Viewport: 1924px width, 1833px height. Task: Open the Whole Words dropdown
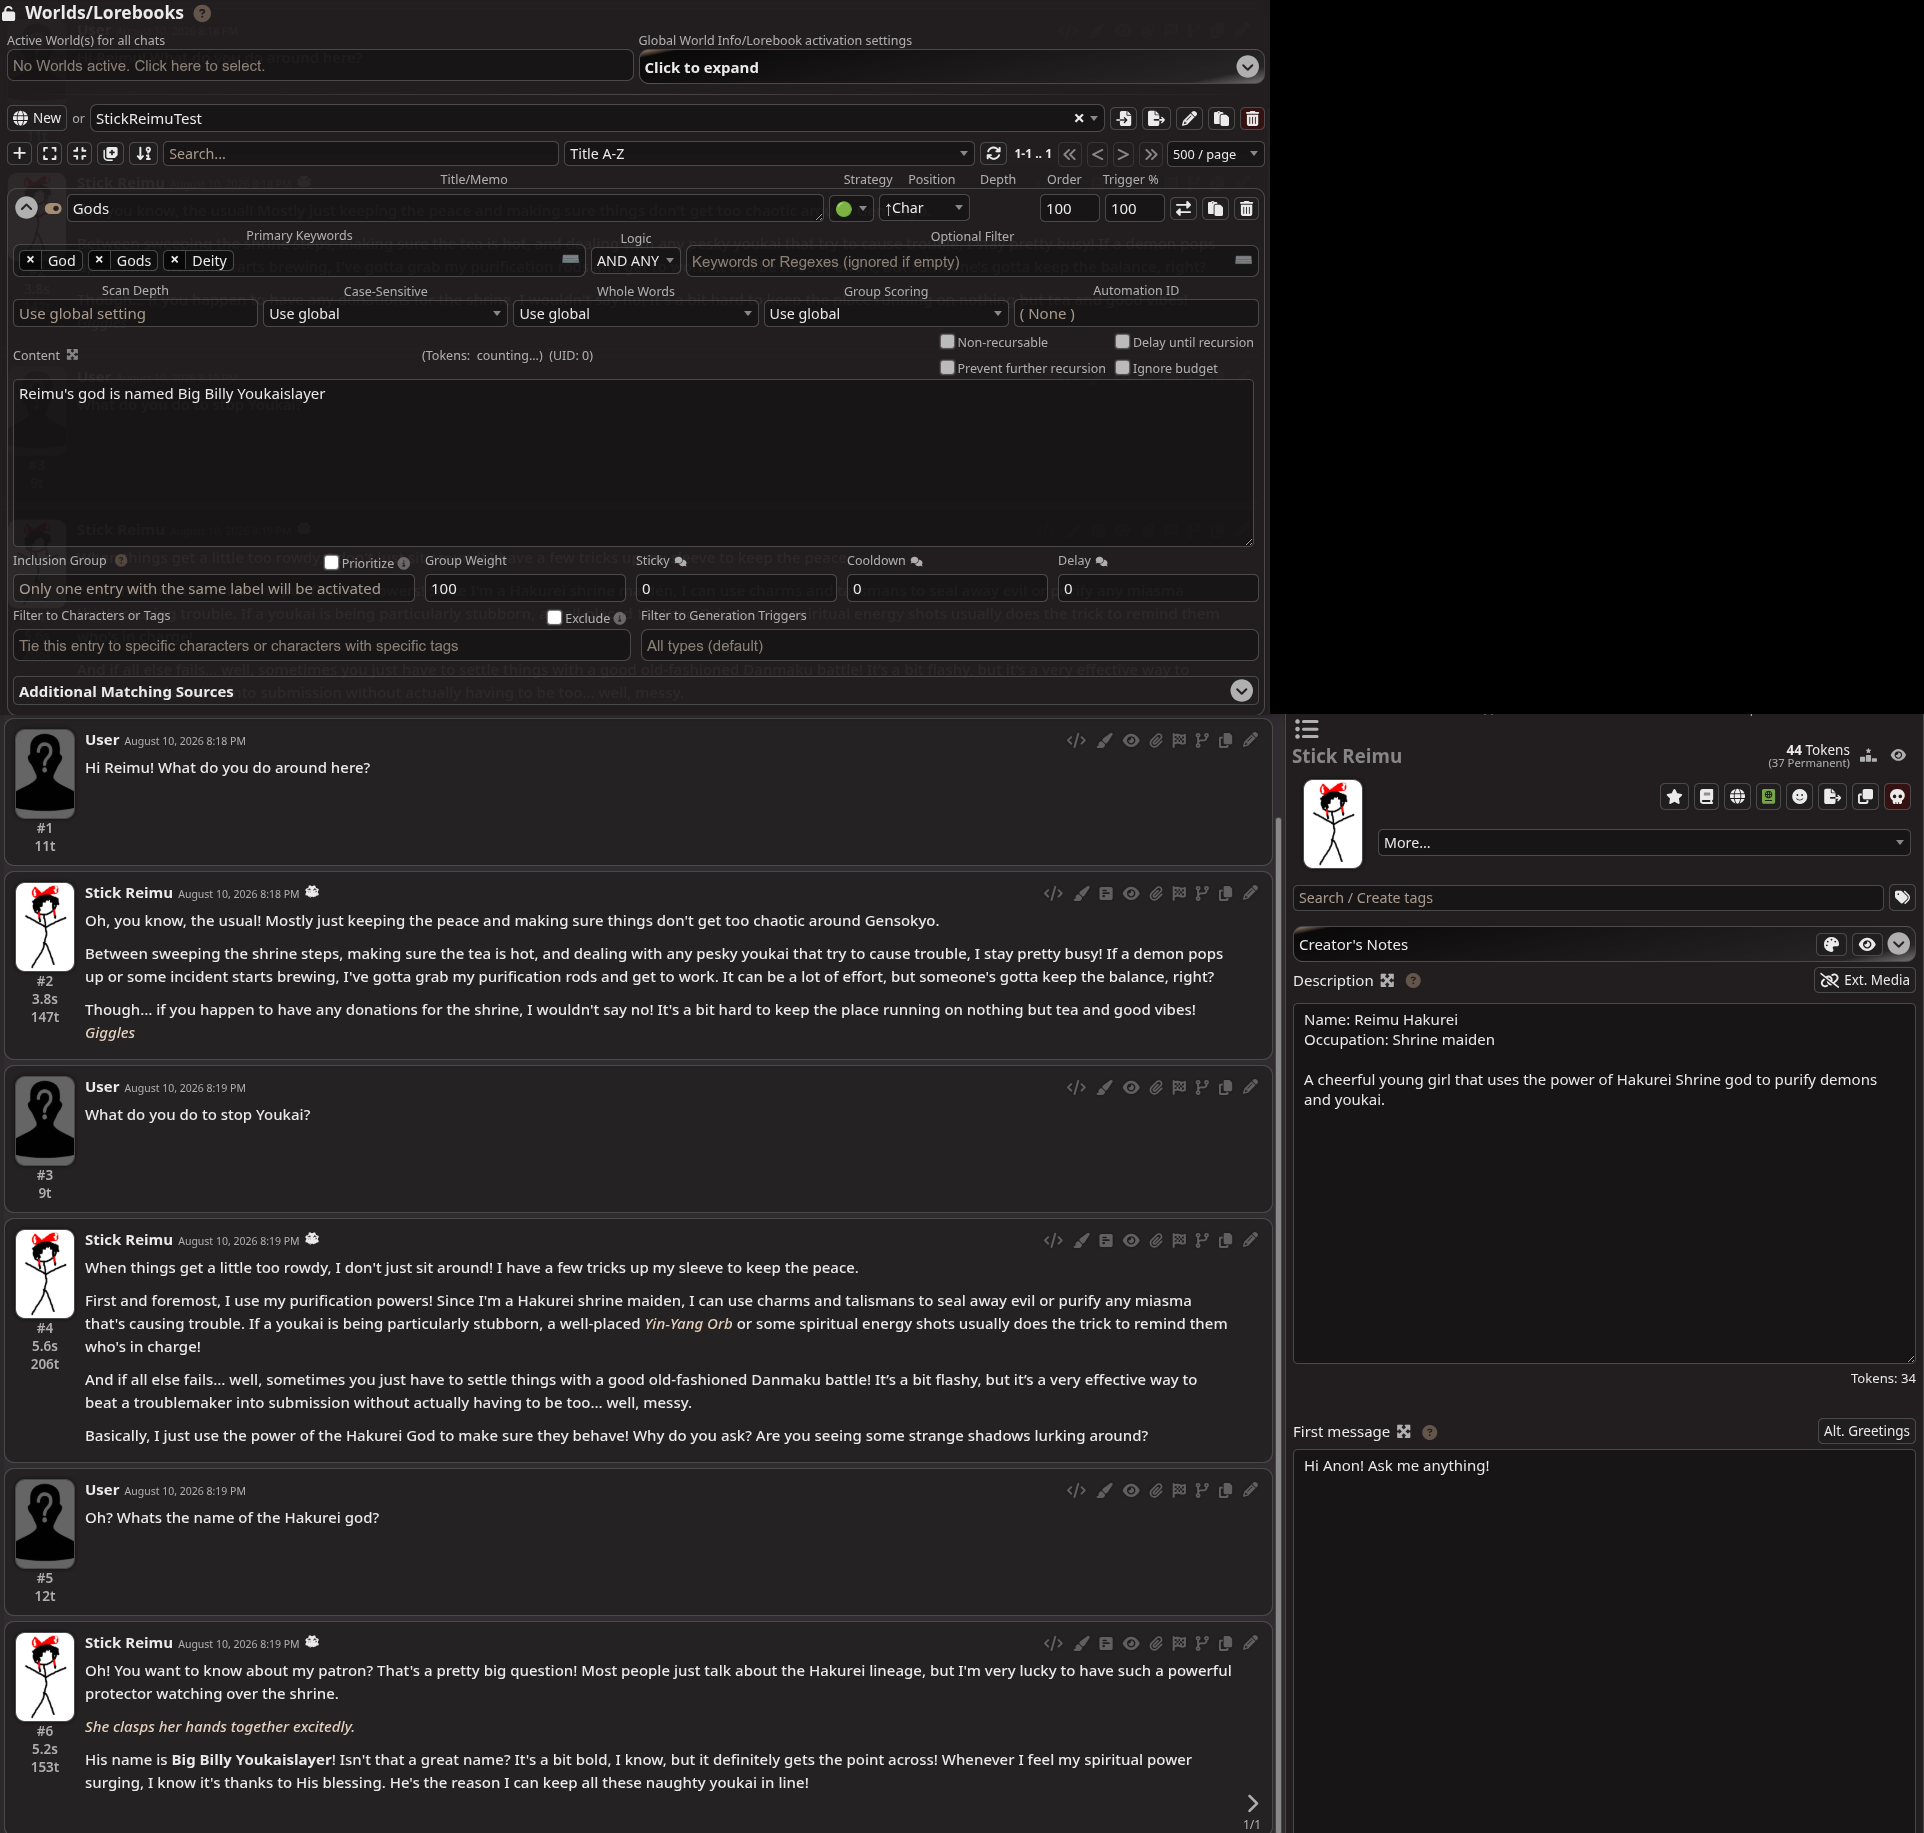click(635, 313)
